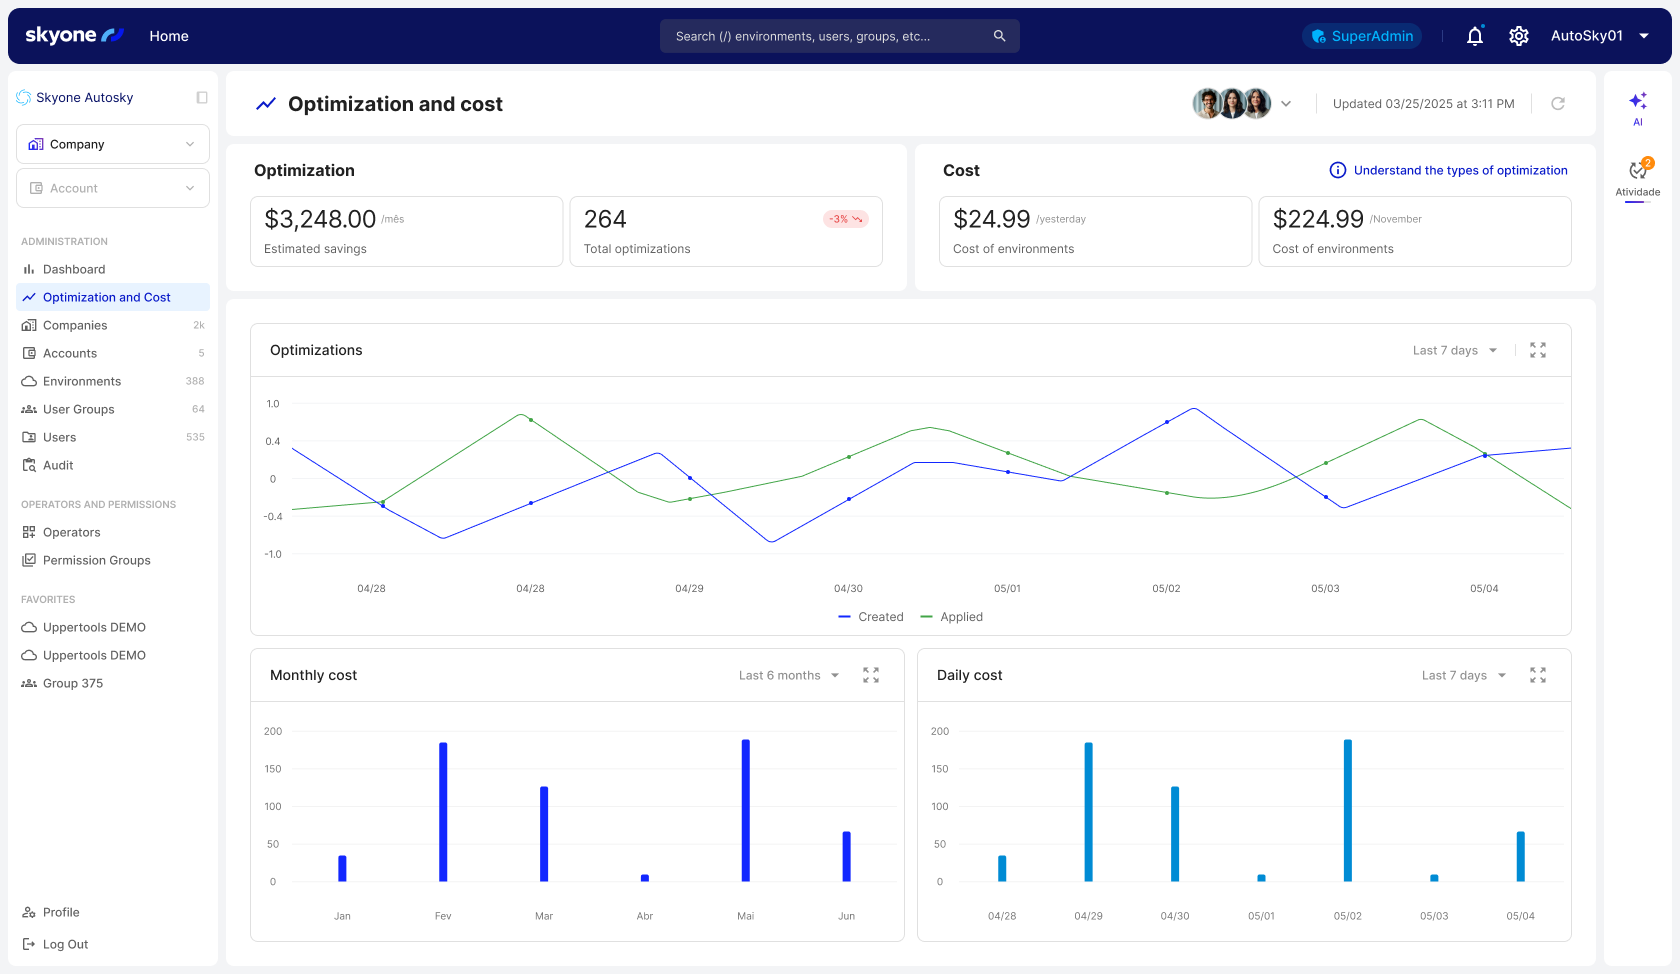Collapse the Skyone Autosky sidebar
Image resolution: width=1680 pixels, height=974 pixels.
click(x=202, y=97)
